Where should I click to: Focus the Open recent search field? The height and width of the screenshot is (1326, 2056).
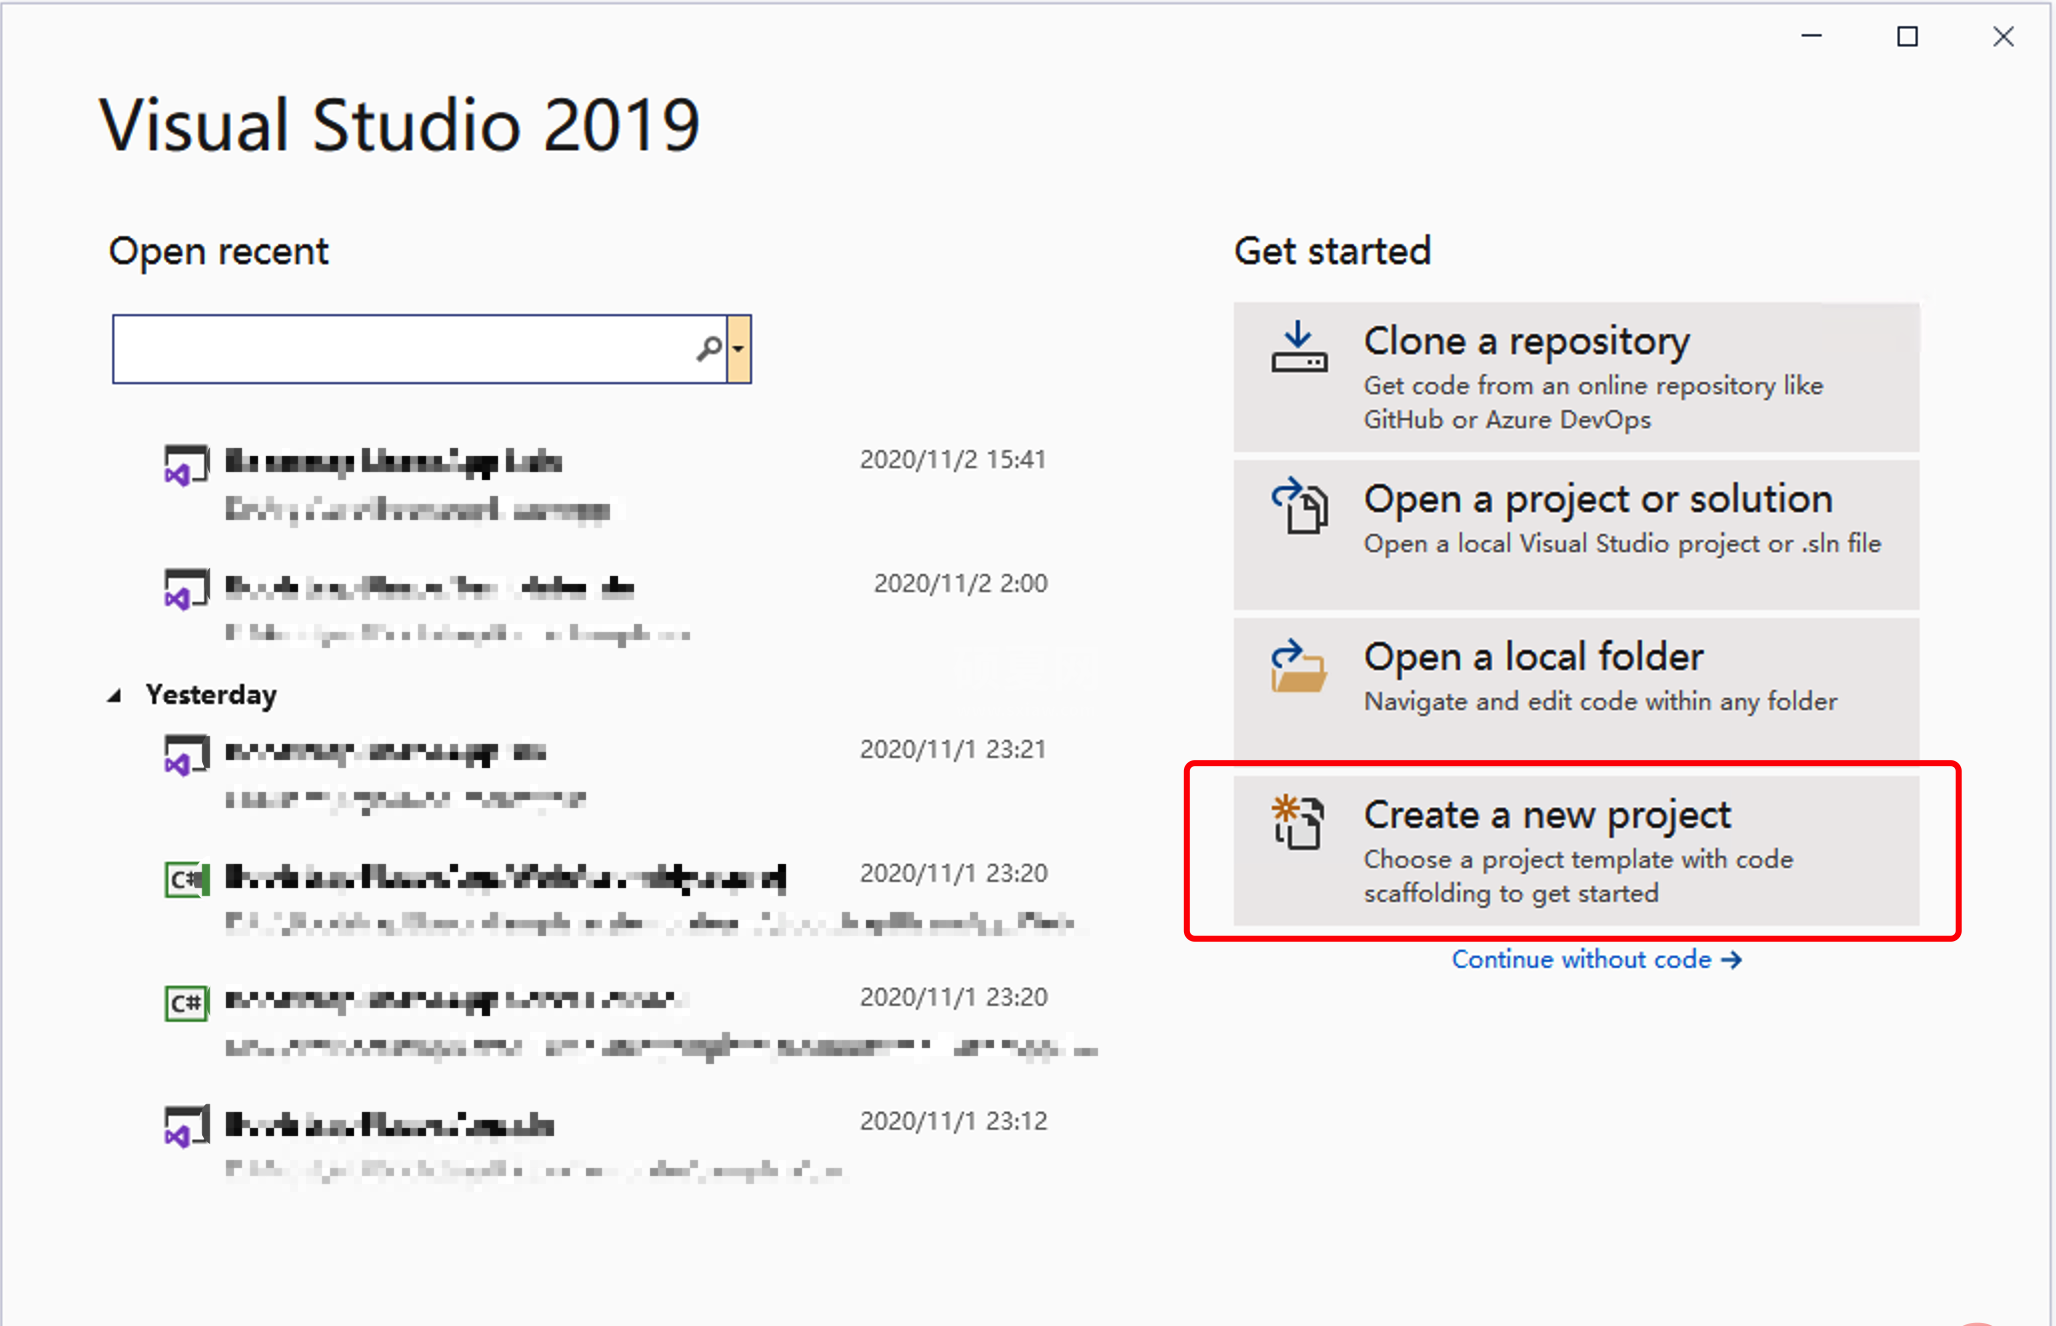click(419, 349)
